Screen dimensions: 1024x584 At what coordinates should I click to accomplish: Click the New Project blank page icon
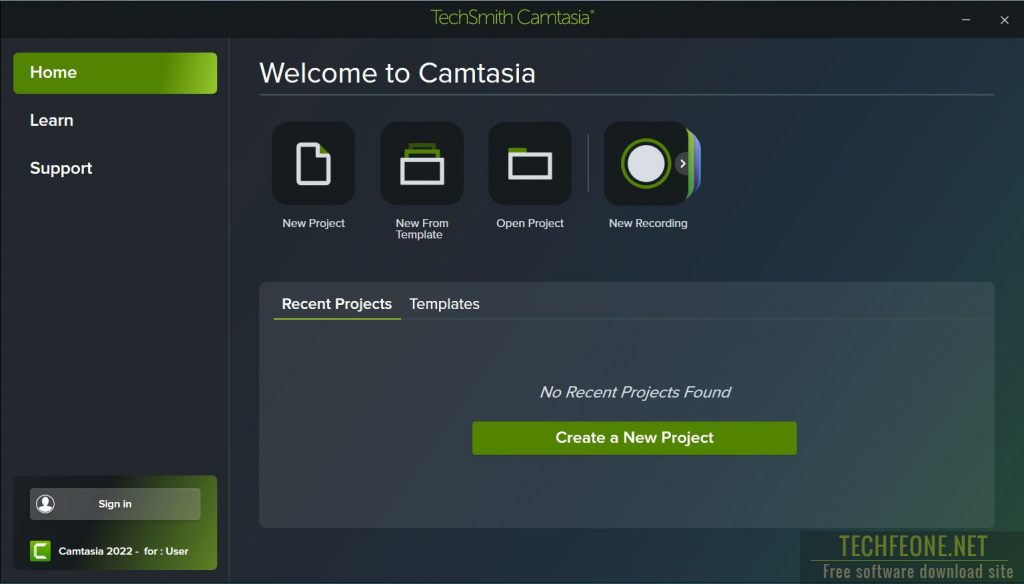(x=313, y=163)
